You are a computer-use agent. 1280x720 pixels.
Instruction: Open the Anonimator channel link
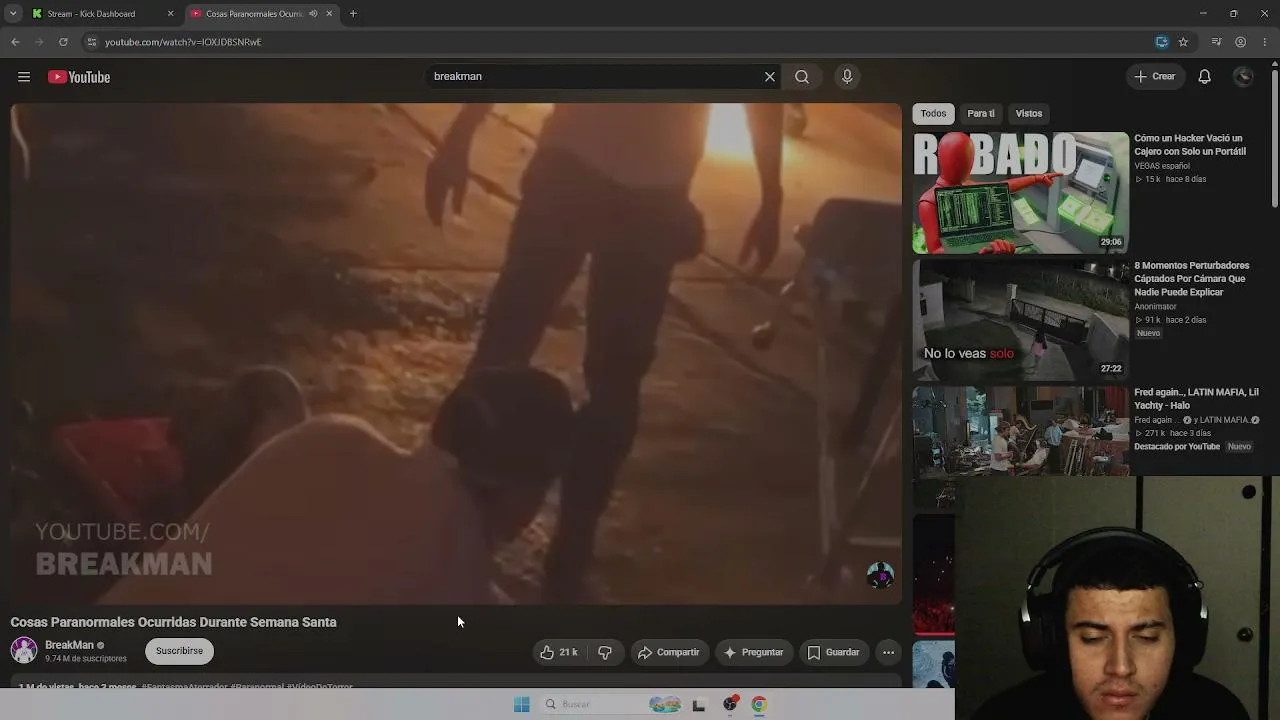(1155, 307)
